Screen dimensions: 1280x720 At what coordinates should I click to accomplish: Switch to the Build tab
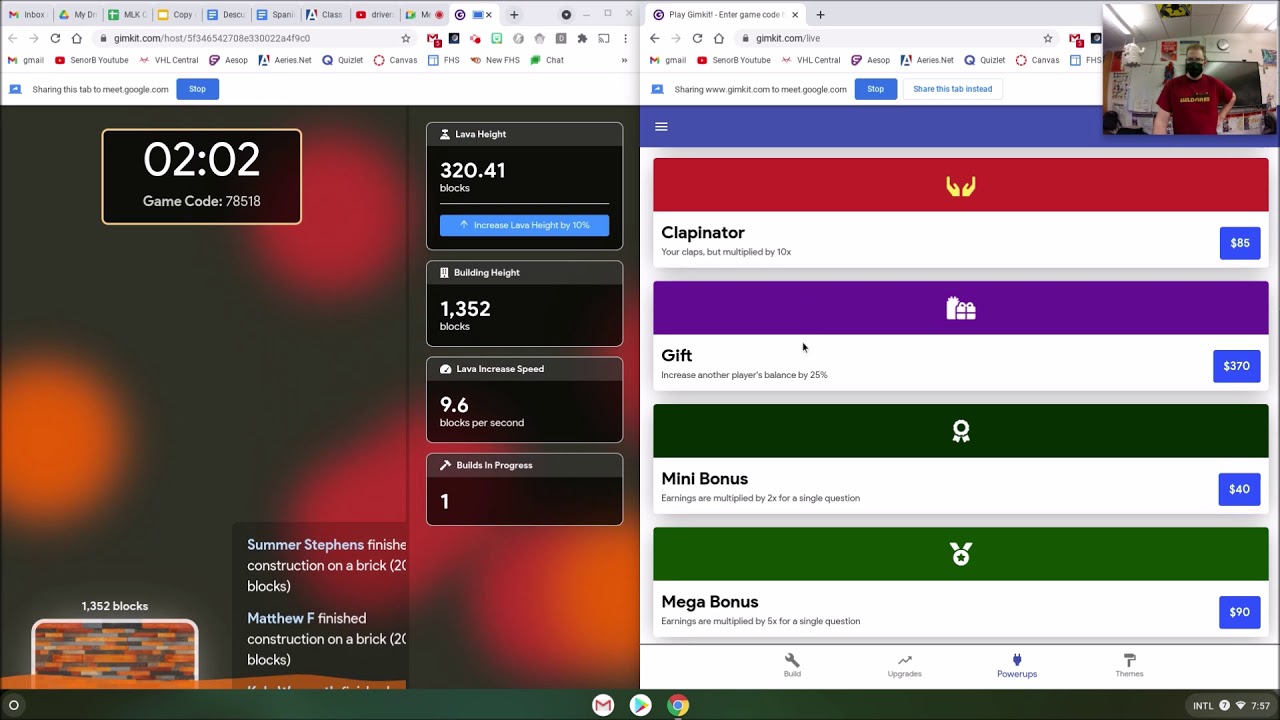(792, 666)
